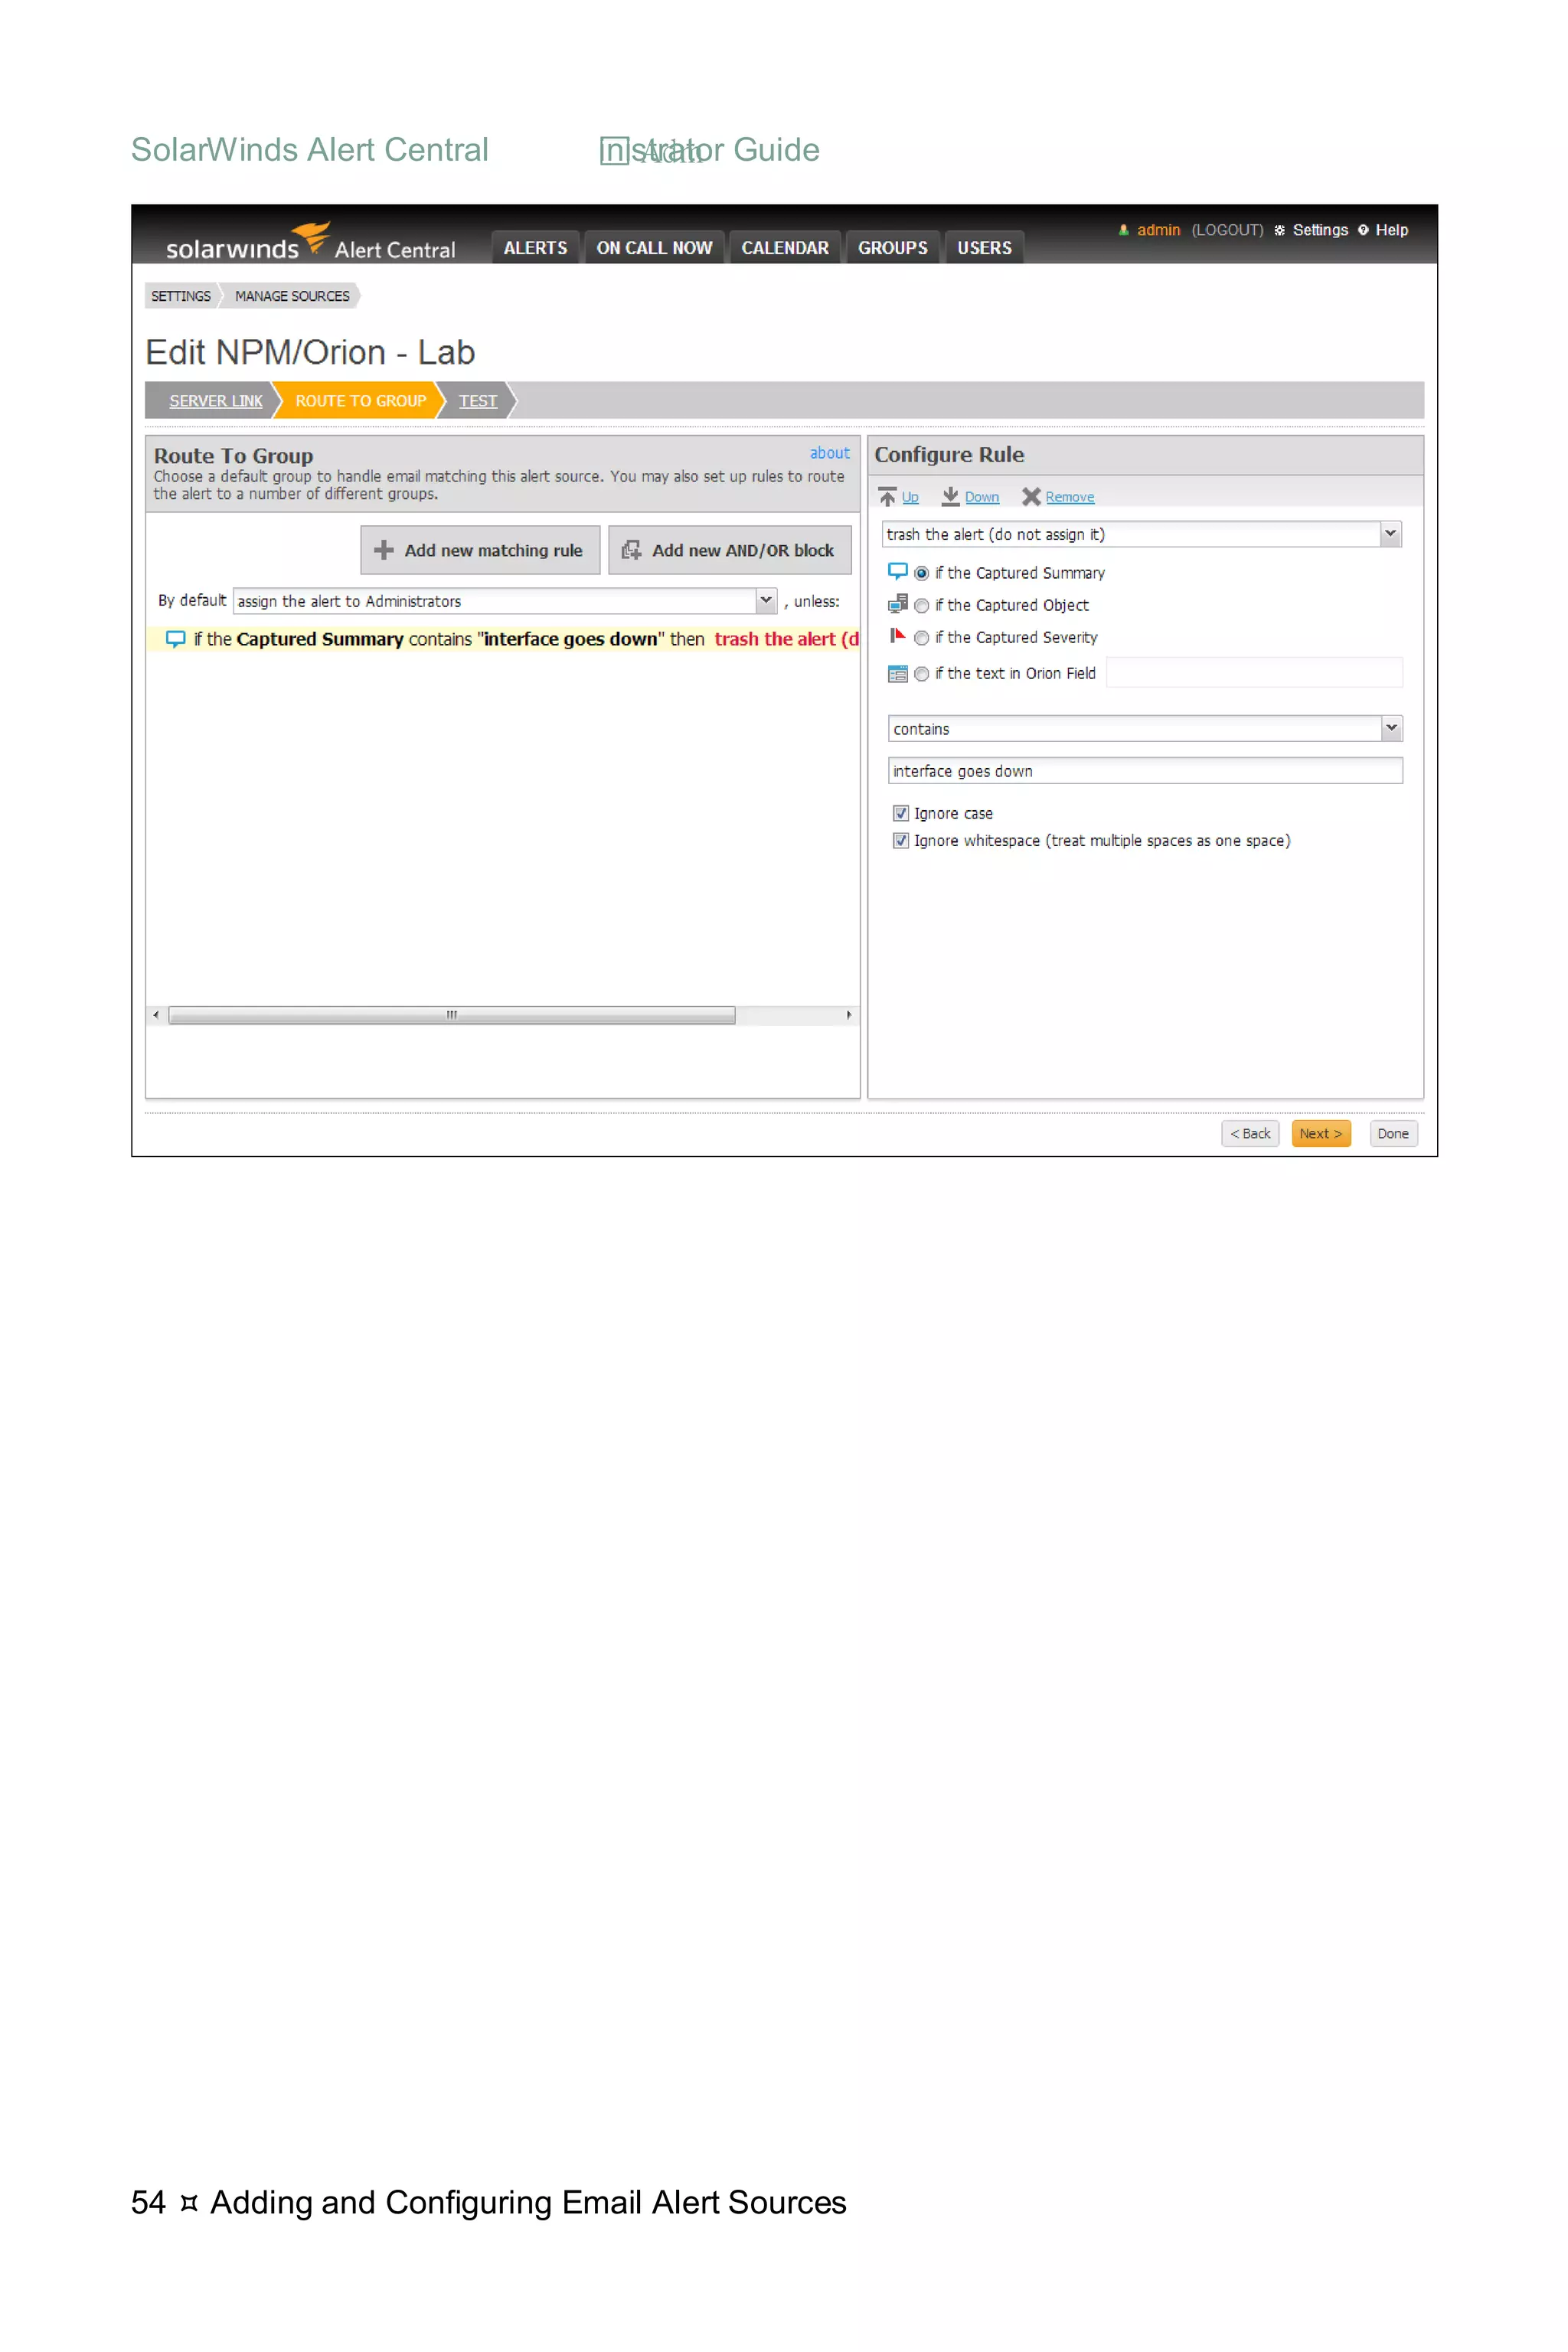Screen dimensions: 1568x2352
Task: Open the USERS tab
Action: [x=984, y=247]
